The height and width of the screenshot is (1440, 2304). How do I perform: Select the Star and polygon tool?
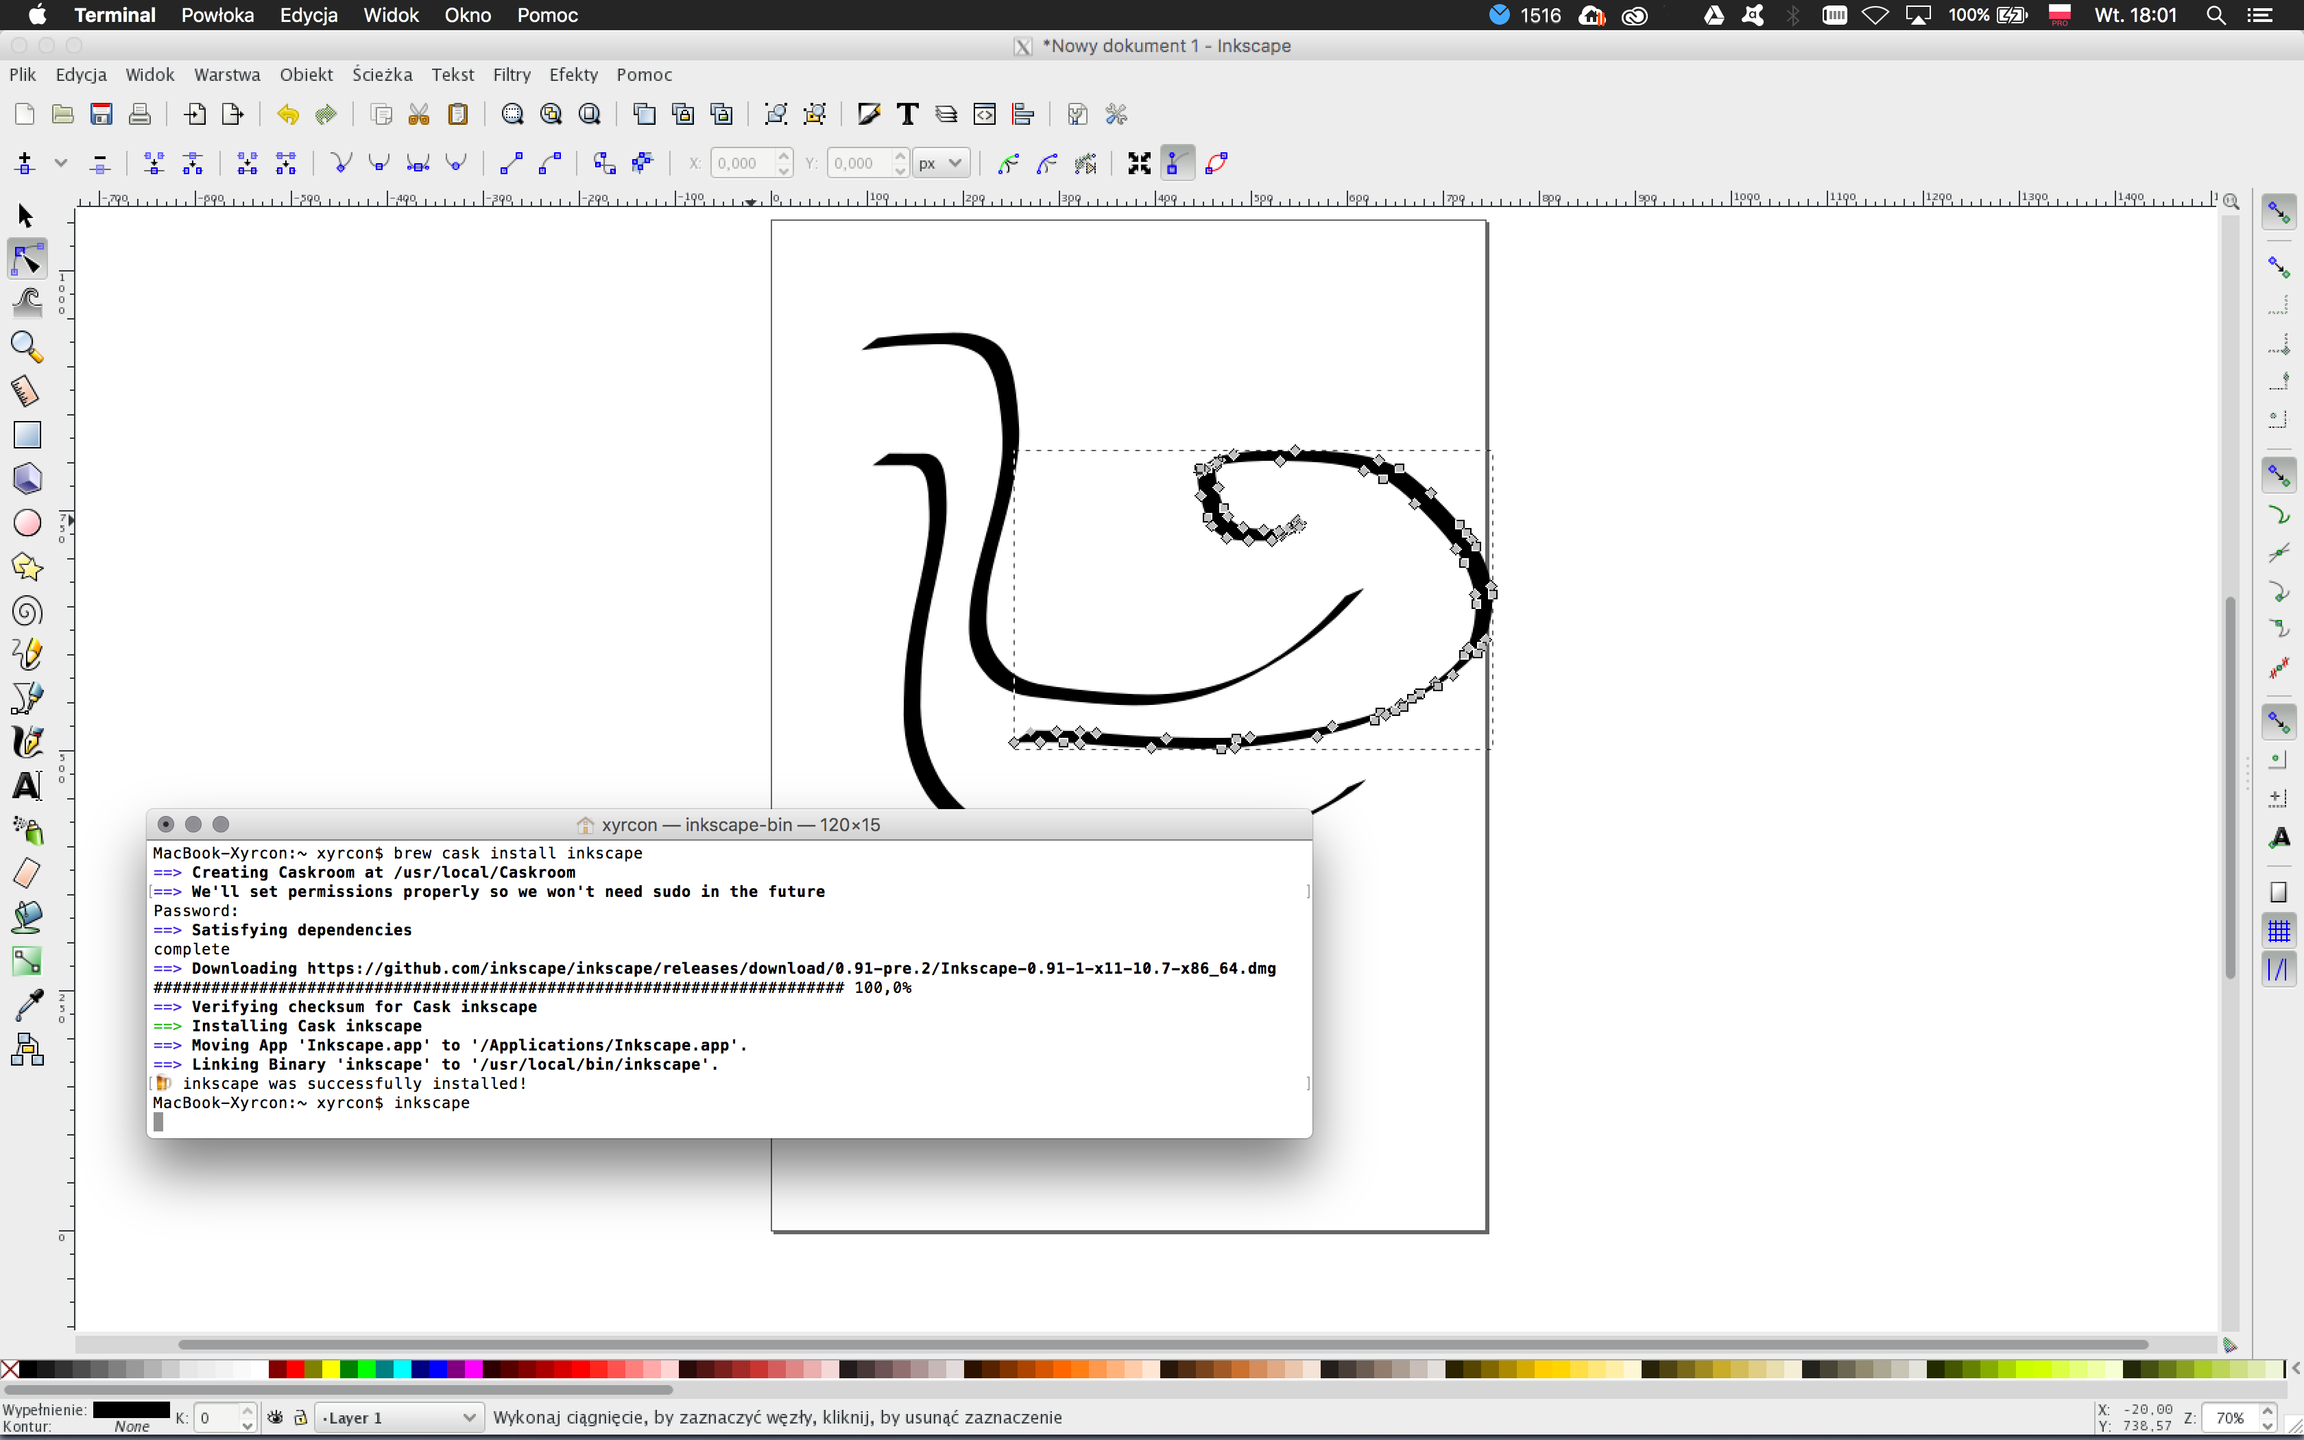(x=27, y=567)
